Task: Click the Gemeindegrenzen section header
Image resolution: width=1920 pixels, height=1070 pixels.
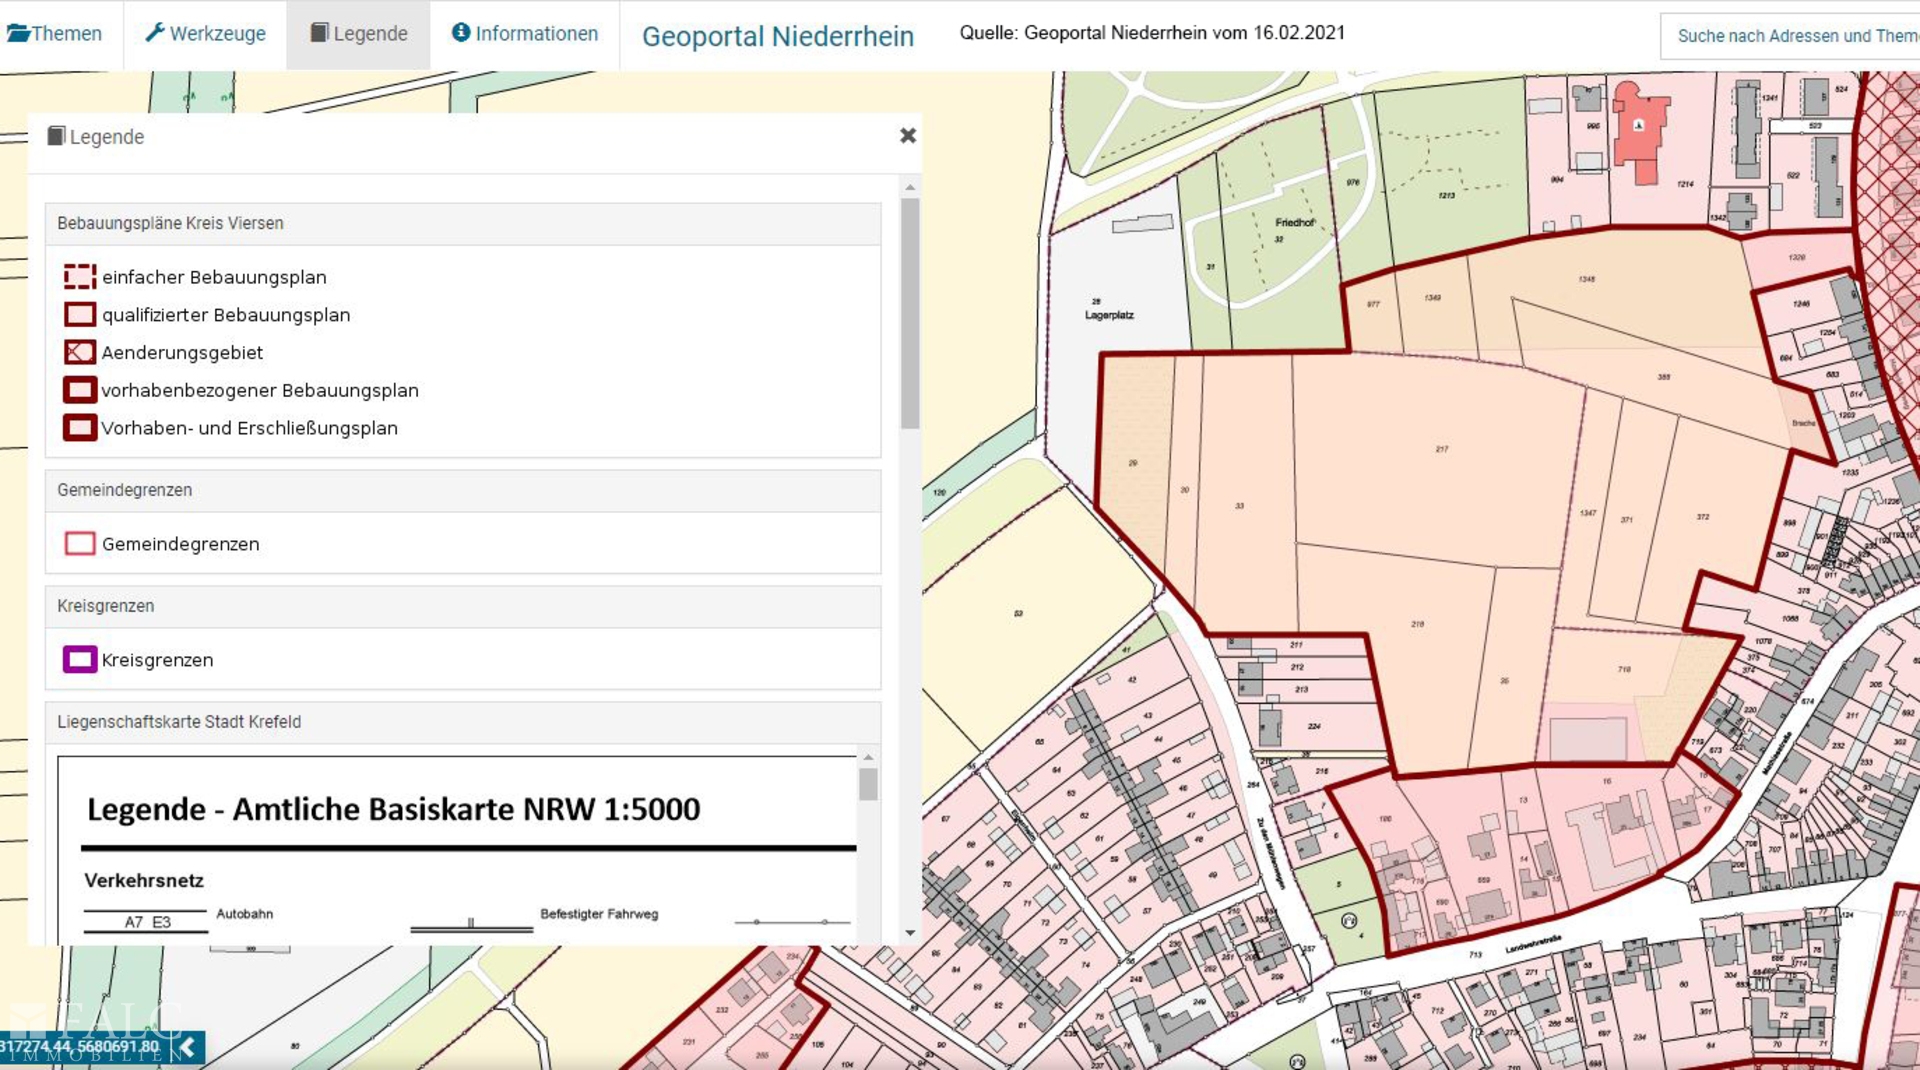Action: click(463, 491)
